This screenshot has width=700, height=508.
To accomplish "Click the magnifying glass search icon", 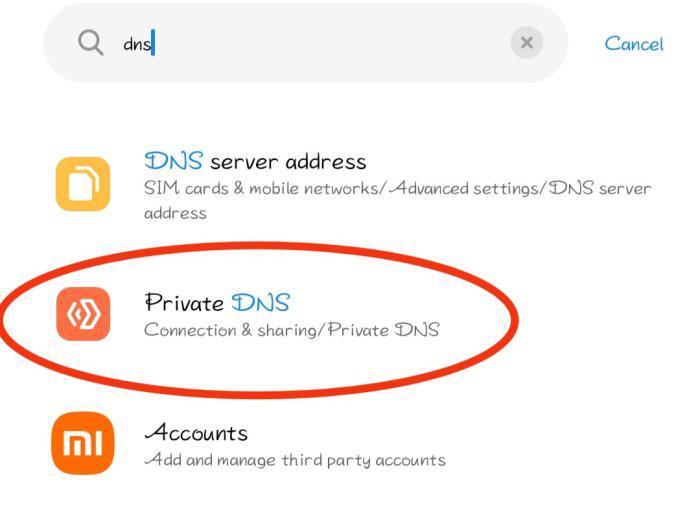I will pyautogui.click(x=91, y=43).
